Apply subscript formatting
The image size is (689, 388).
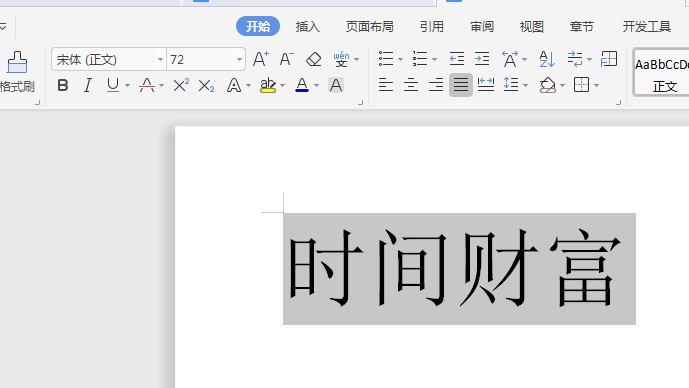[x=206, y=85]
